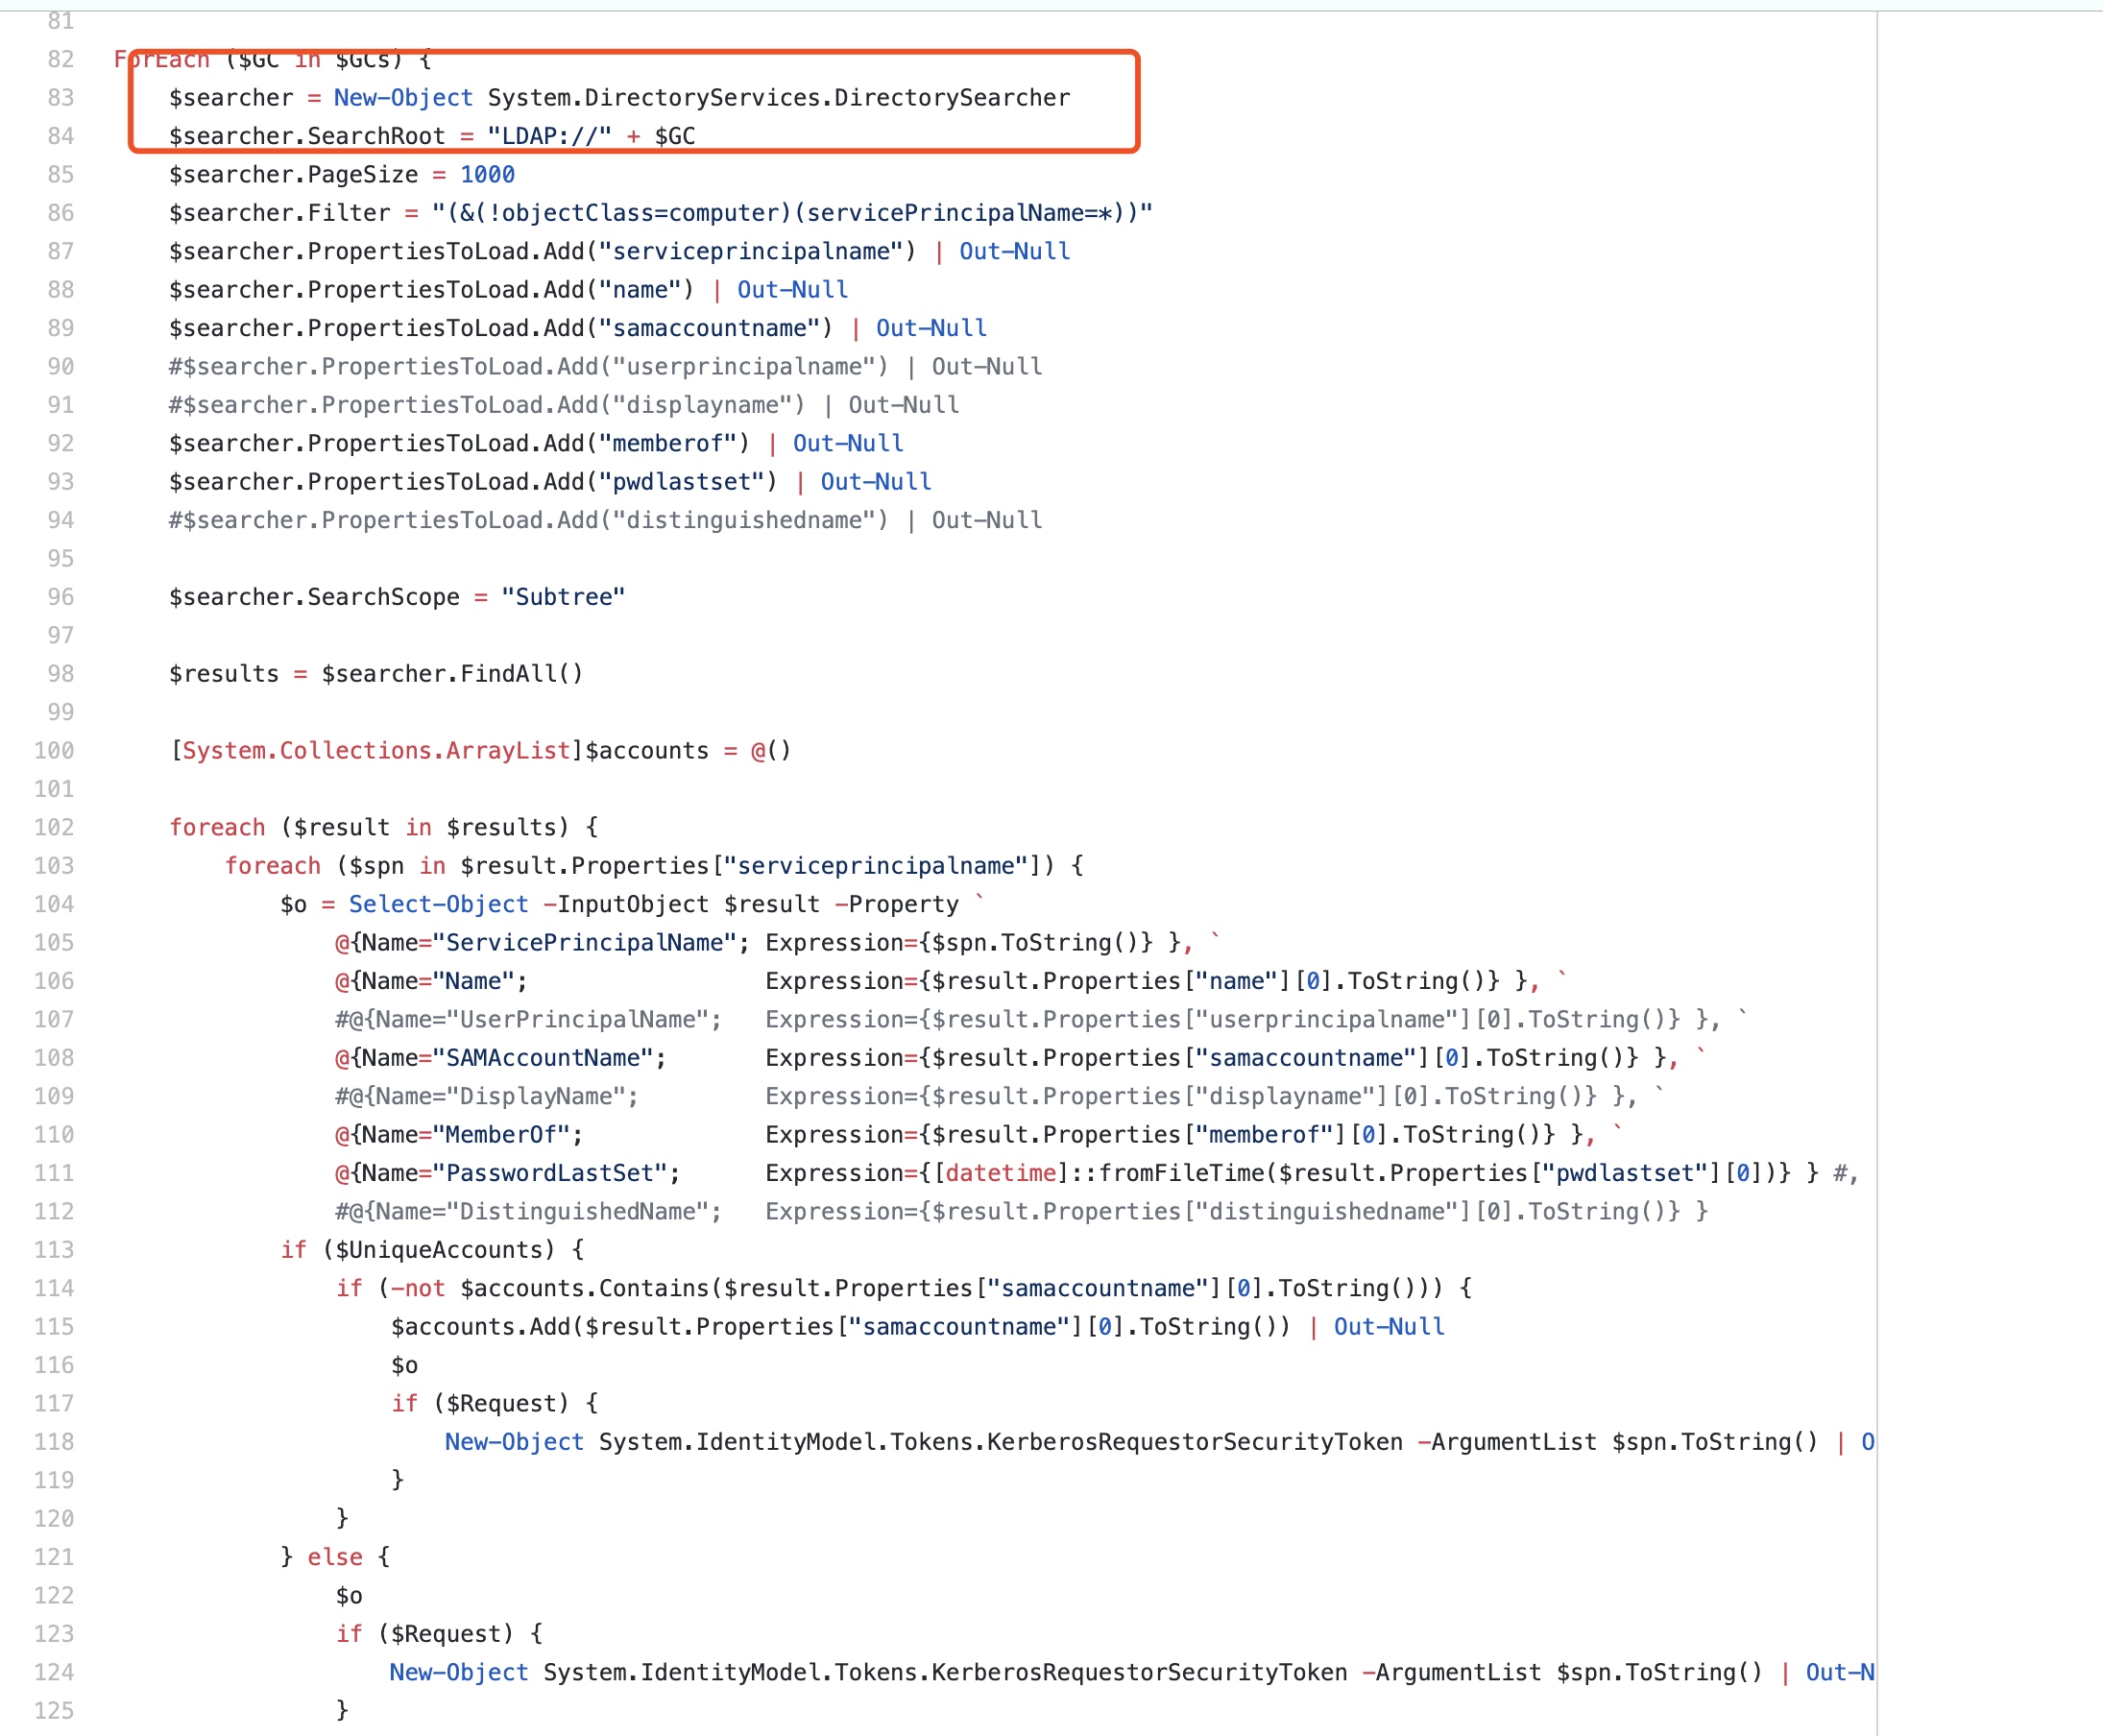Click the else keyword on line 121
2103x1736 pixels.
point(334,1557)
